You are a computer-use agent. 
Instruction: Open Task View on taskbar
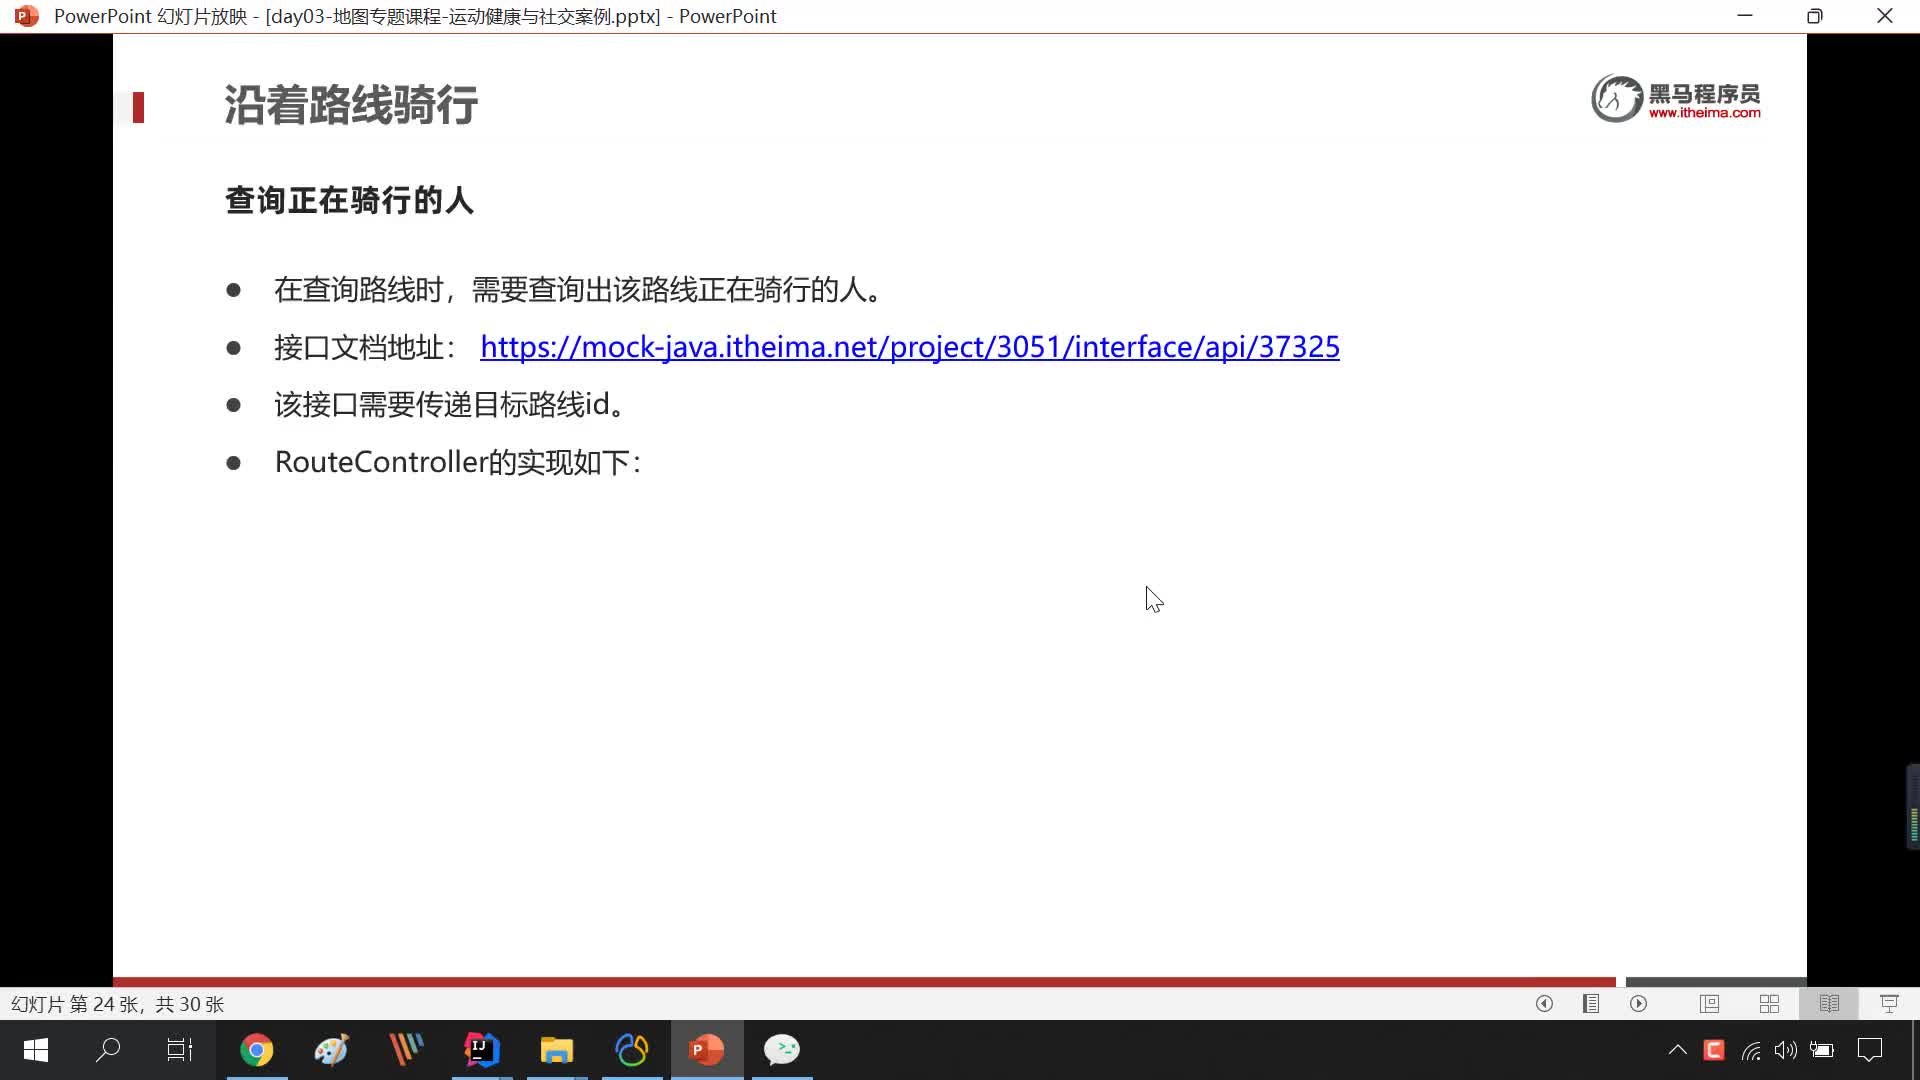click(180, 1050)
